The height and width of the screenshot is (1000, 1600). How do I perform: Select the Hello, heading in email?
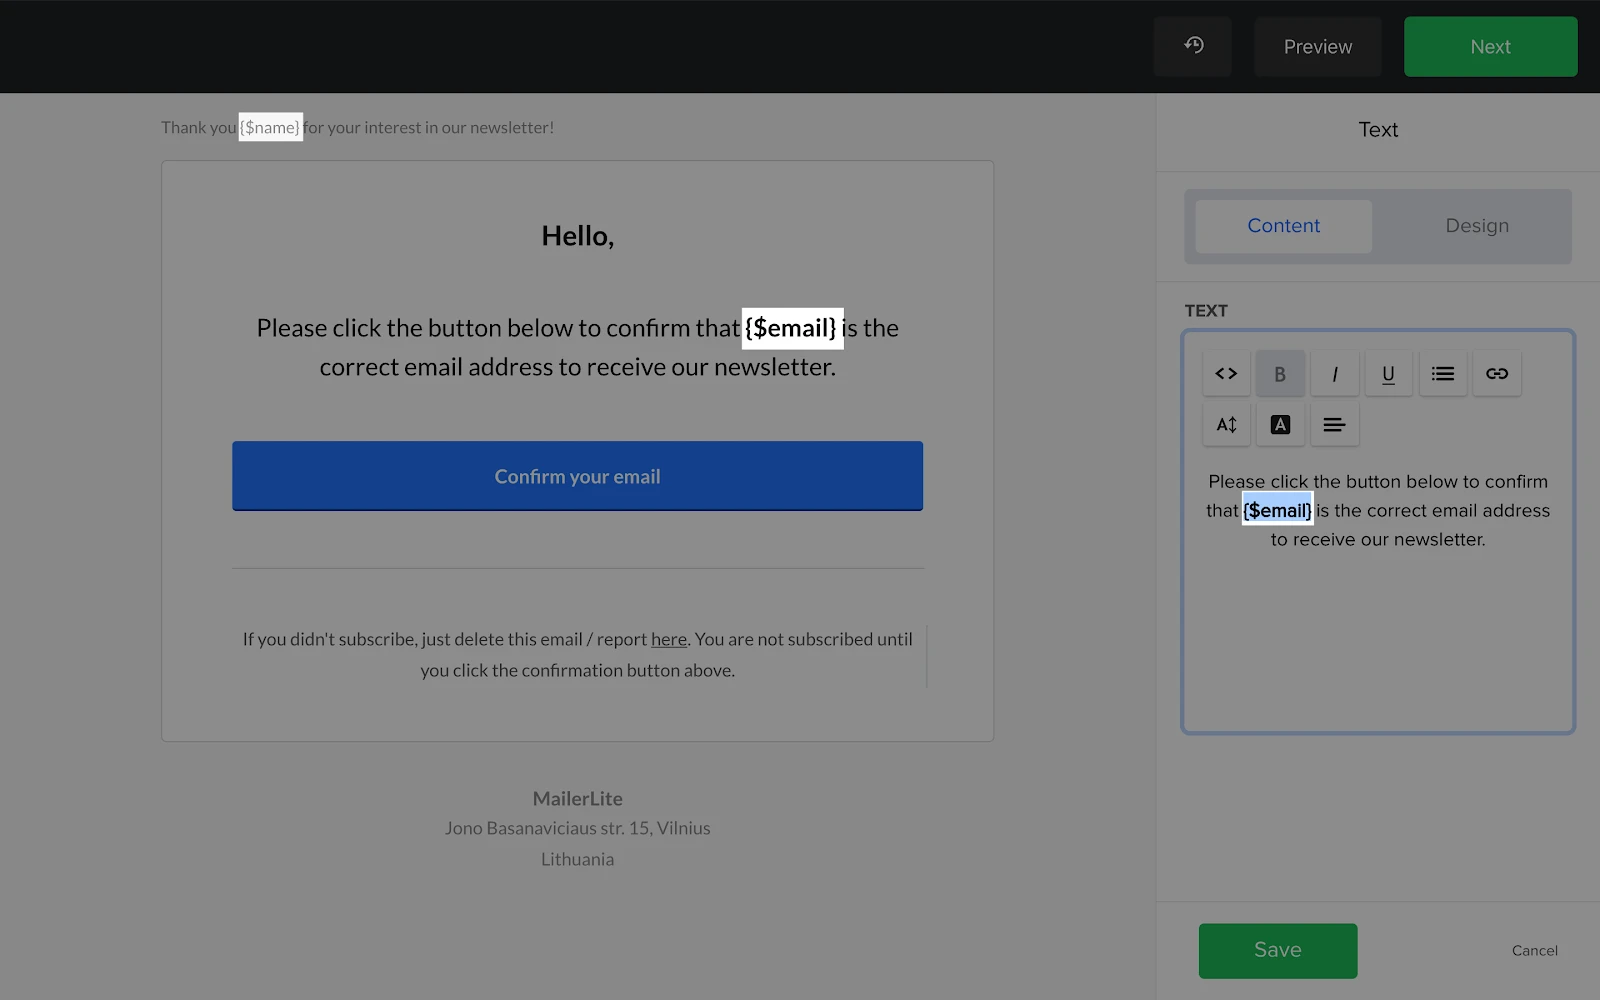577,236
